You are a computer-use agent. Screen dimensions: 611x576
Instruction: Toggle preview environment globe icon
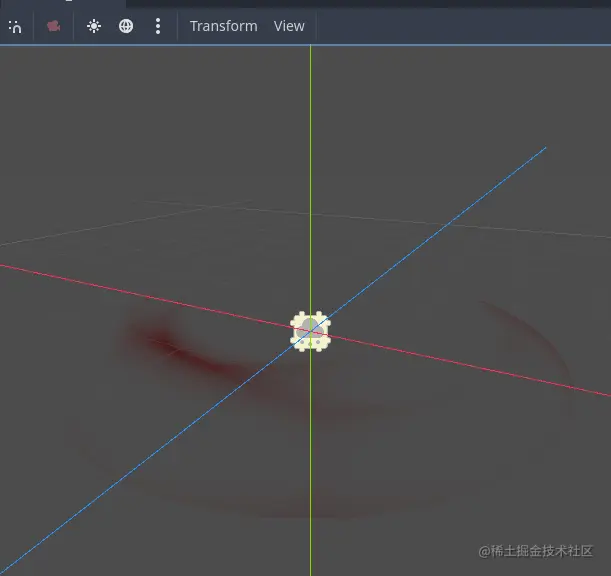pos(126,26)
